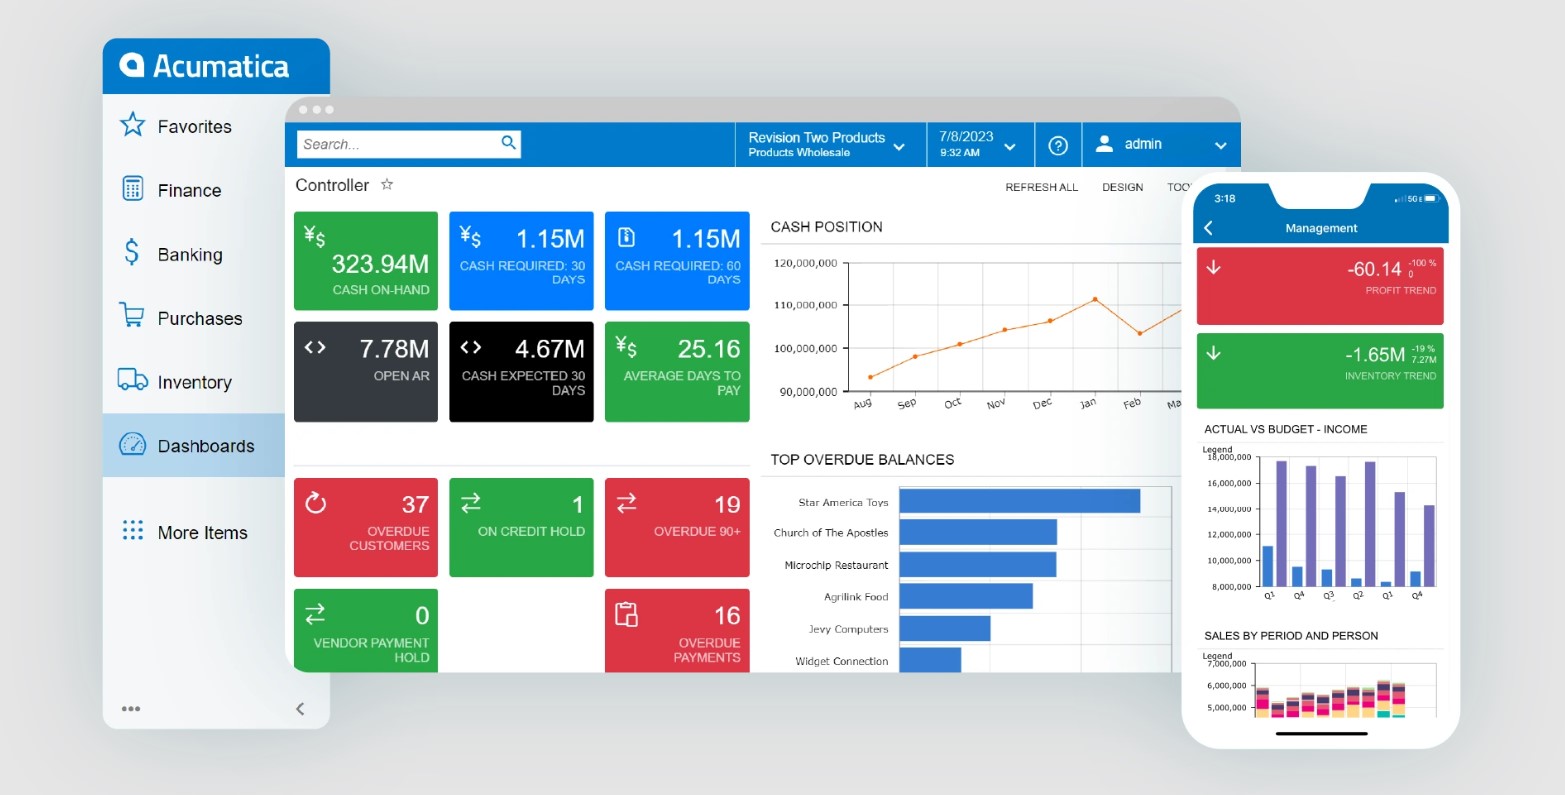Open Favorites star icon in sidebar

tap(132, 125)
